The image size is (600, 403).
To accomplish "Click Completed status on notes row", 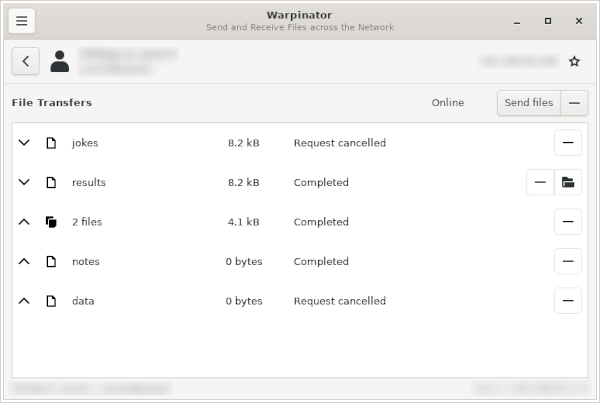I will (321, 261).
